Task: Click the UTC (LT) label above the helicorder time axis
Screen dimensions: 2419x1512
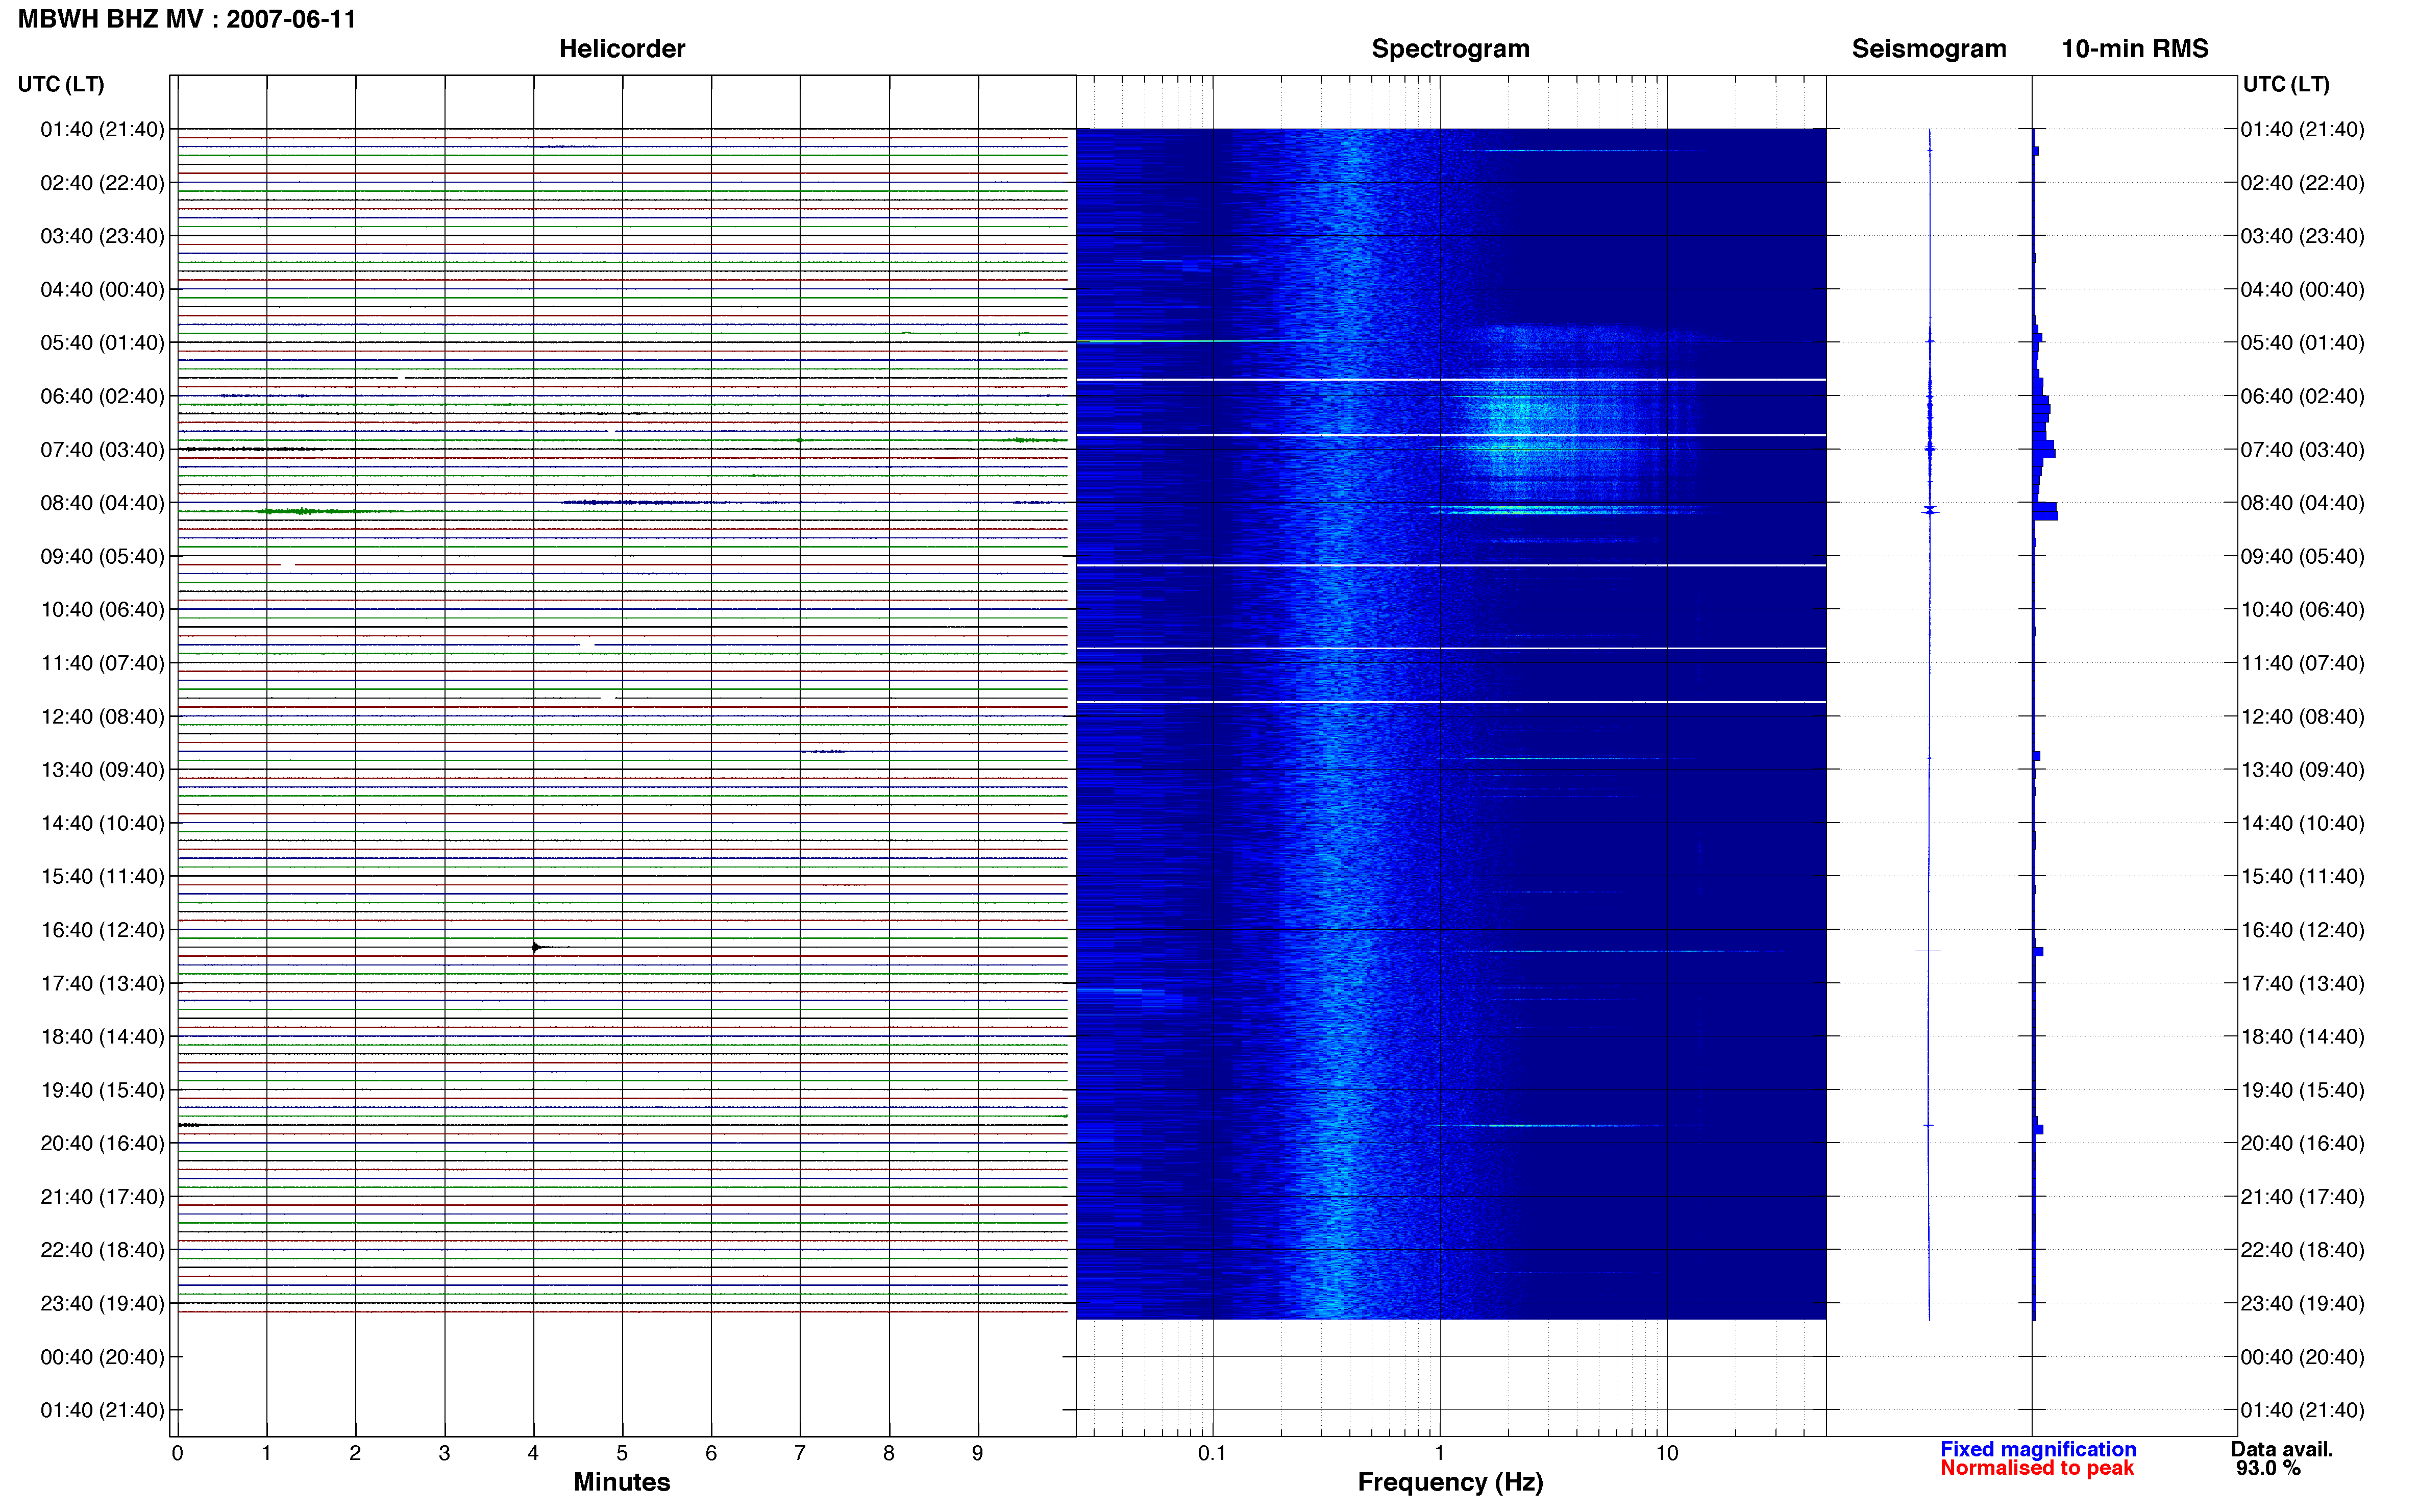Action: [x=61, y=84]
